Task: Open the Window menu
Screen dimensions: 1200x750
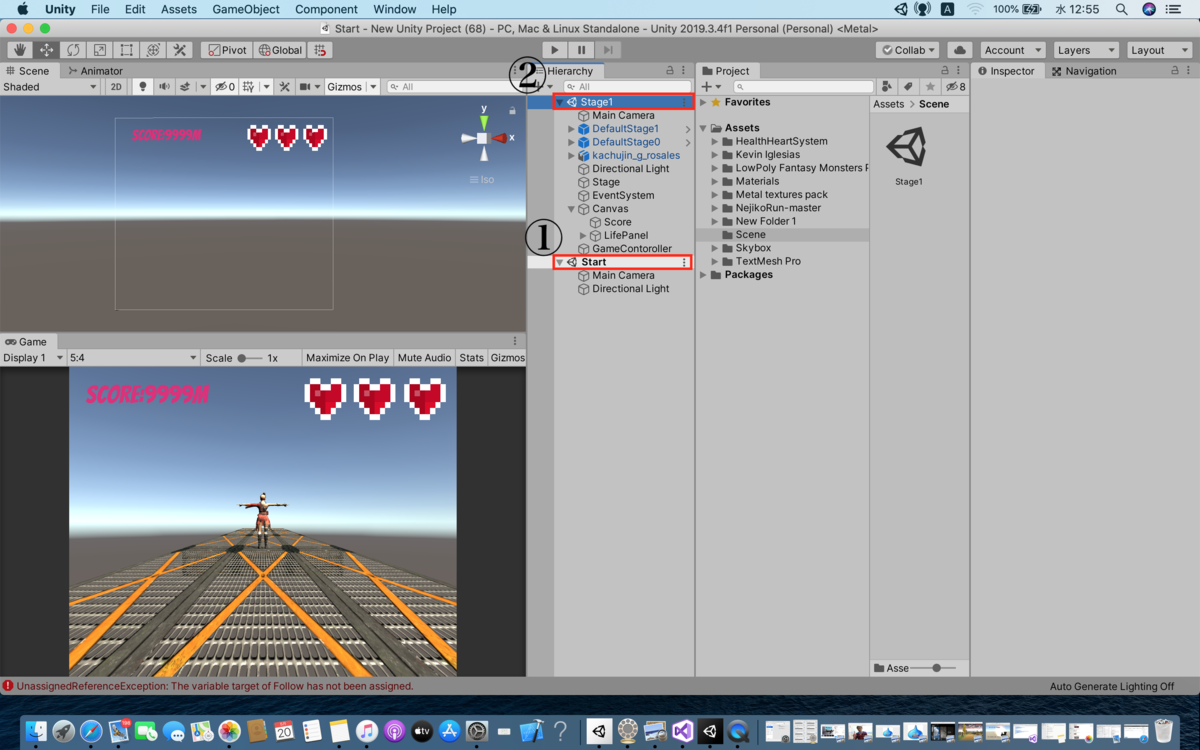Action: [395, 9]
